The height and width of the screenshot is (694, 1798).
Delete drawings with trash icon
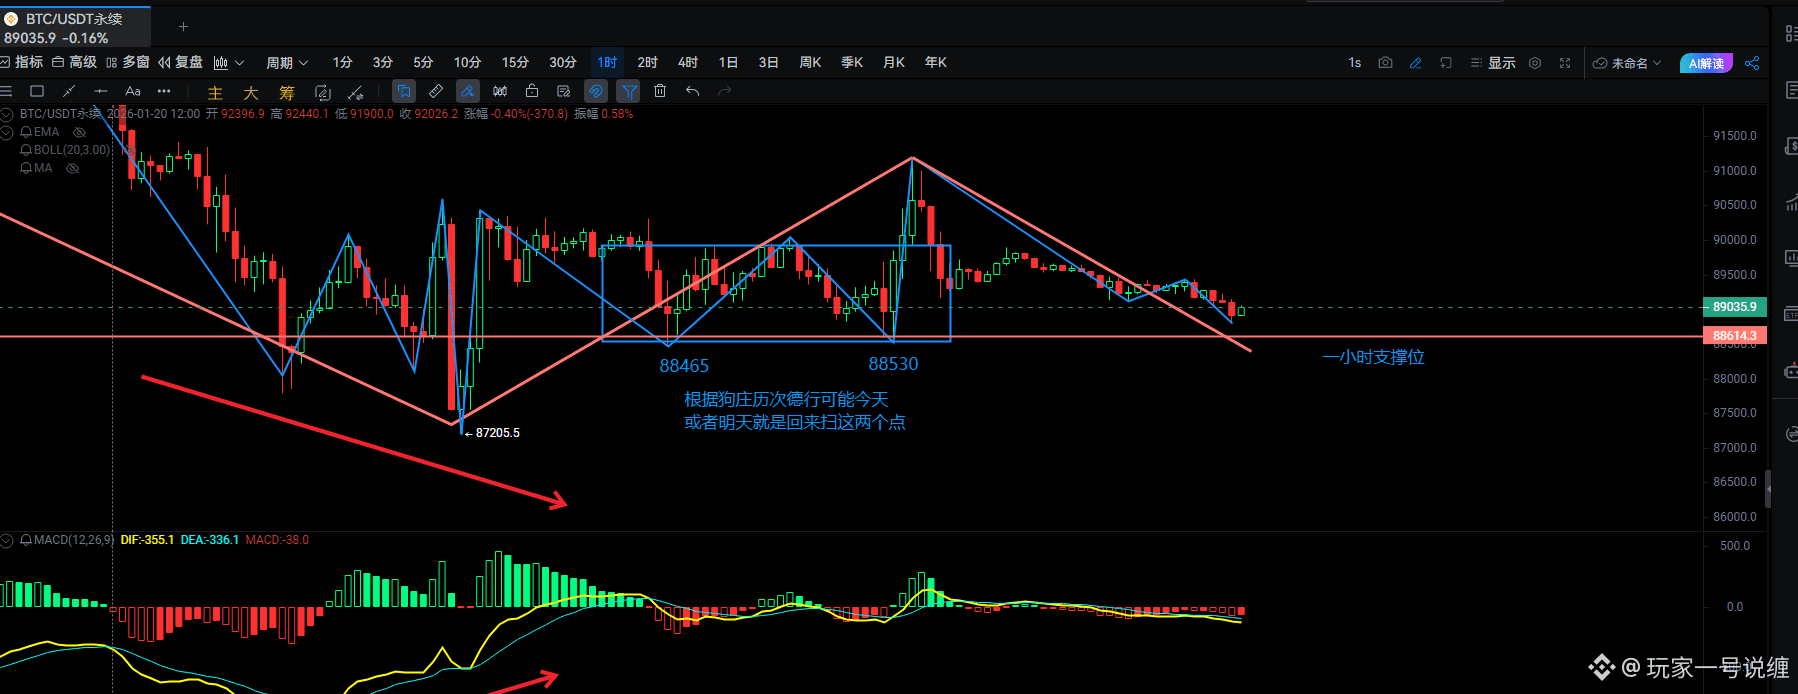tap(660, 91)
